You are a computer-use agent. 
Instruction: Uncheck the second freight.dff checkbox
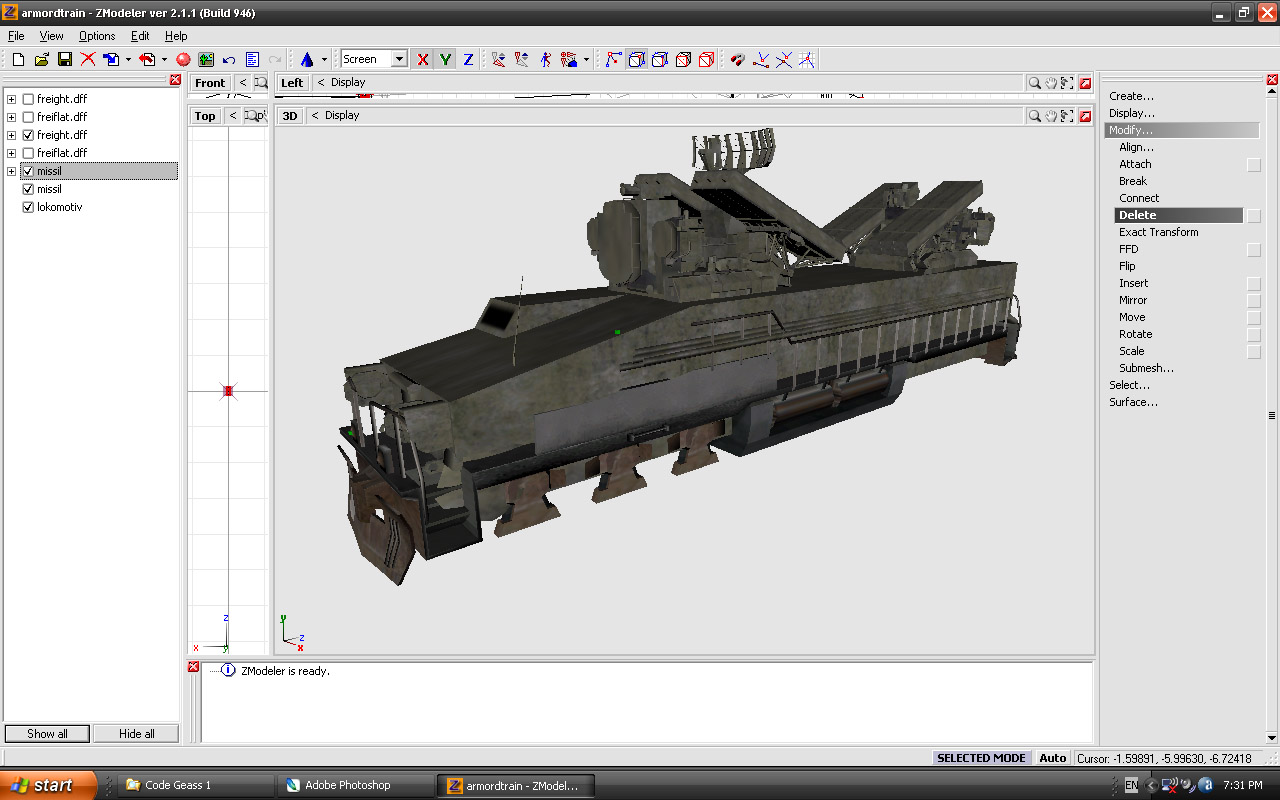28,135
